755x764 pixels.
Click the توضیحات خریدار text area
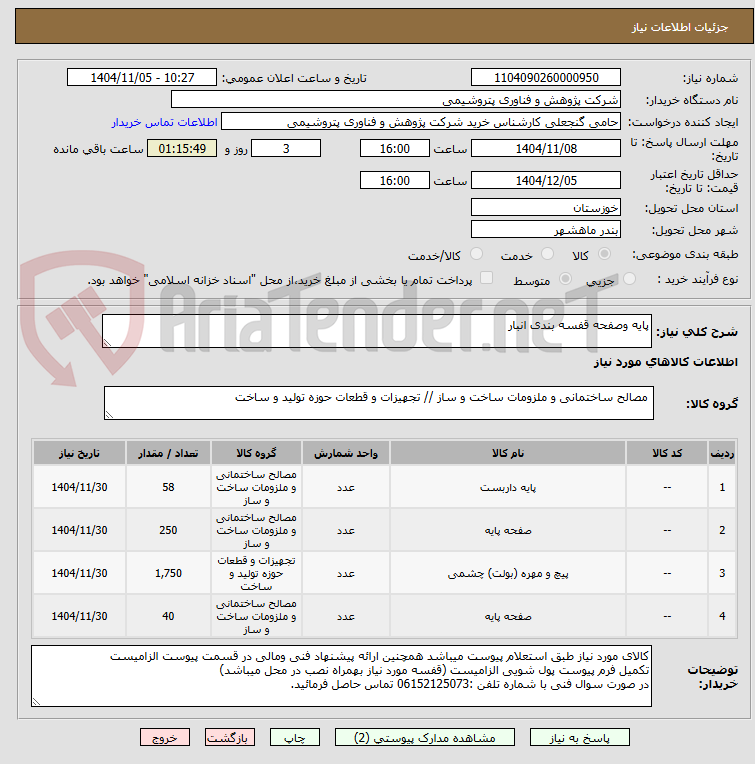tap(341, 676)
